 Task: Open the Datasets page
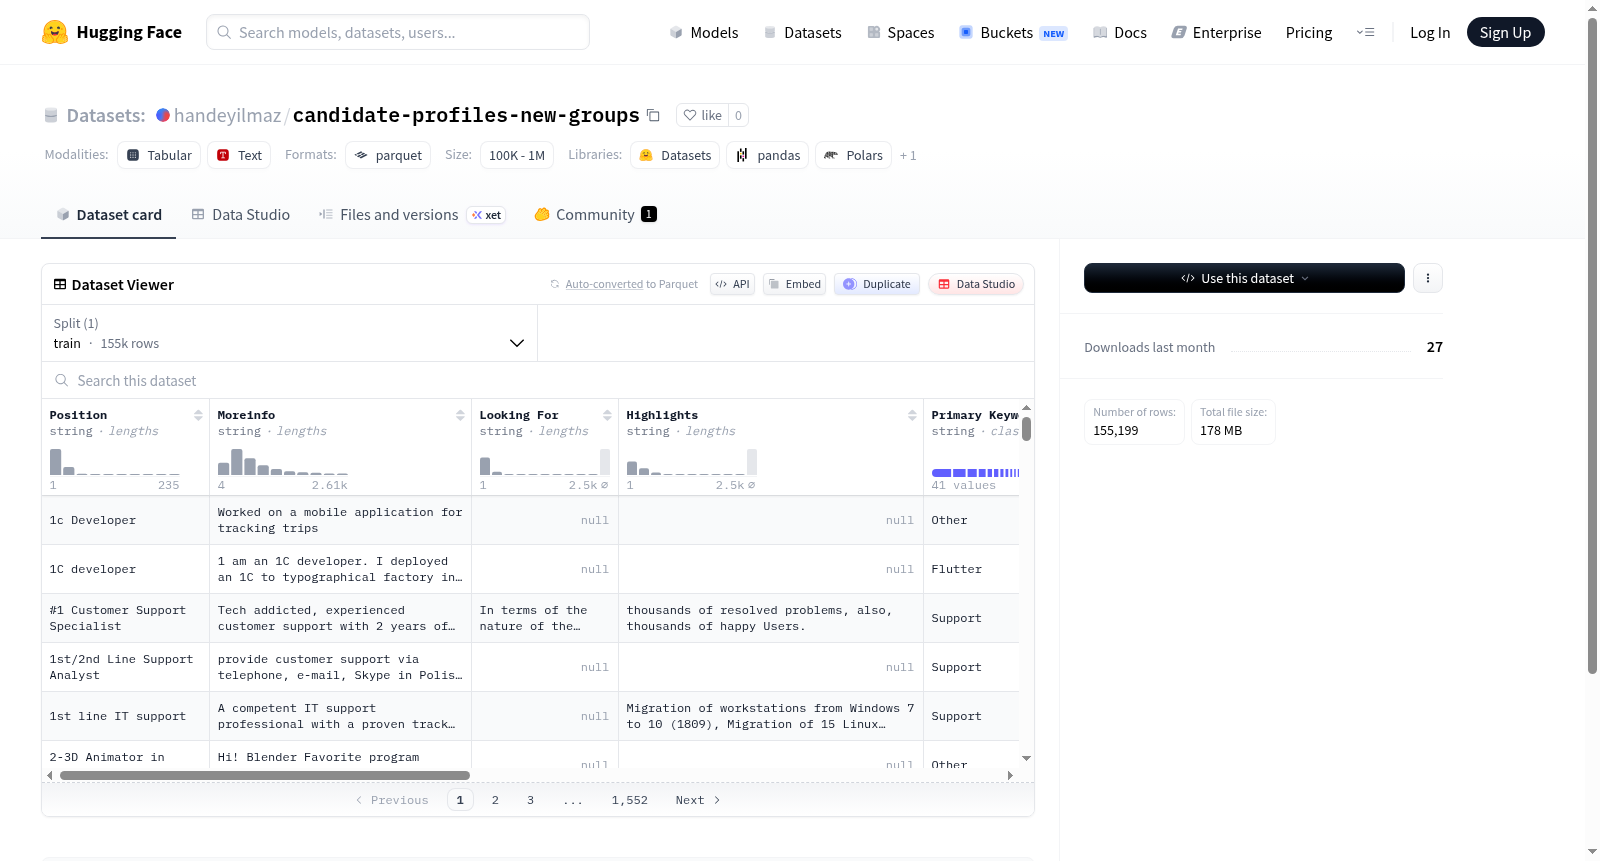pyautogui.click(x=802, y=32)
